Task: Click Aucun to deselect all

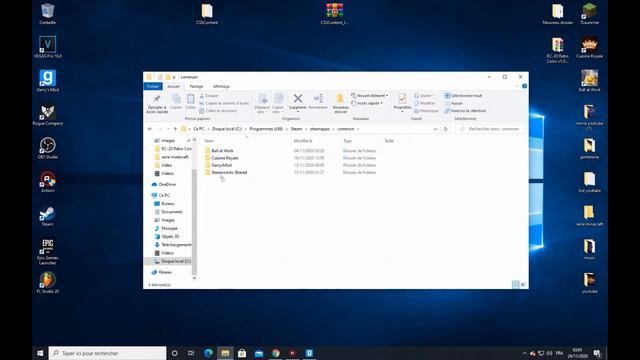Action: (454, 103)
